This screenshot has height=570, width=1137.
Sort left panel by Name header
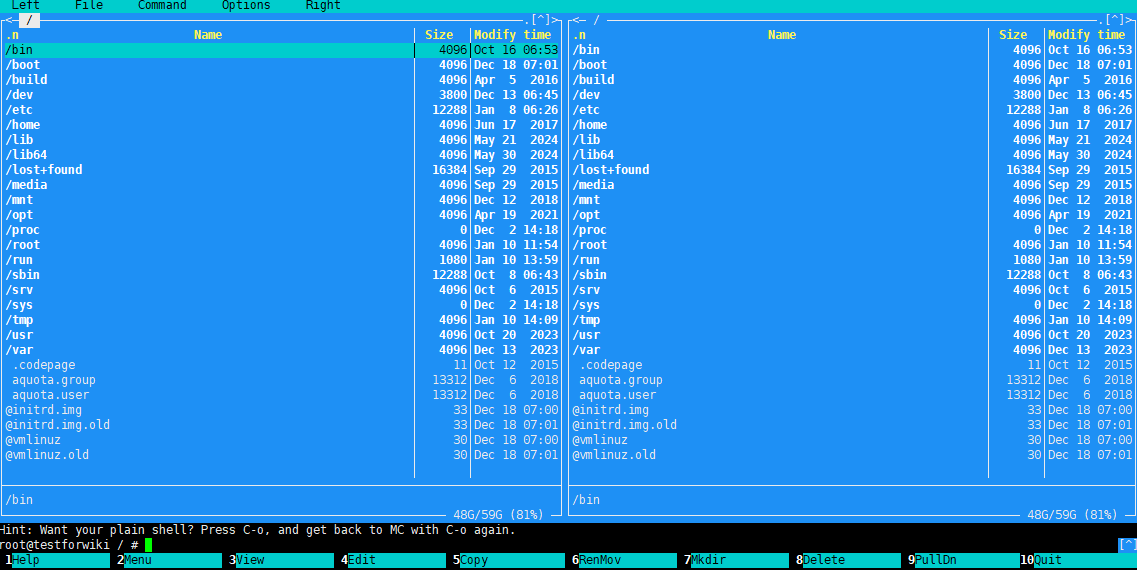[208, 35]
